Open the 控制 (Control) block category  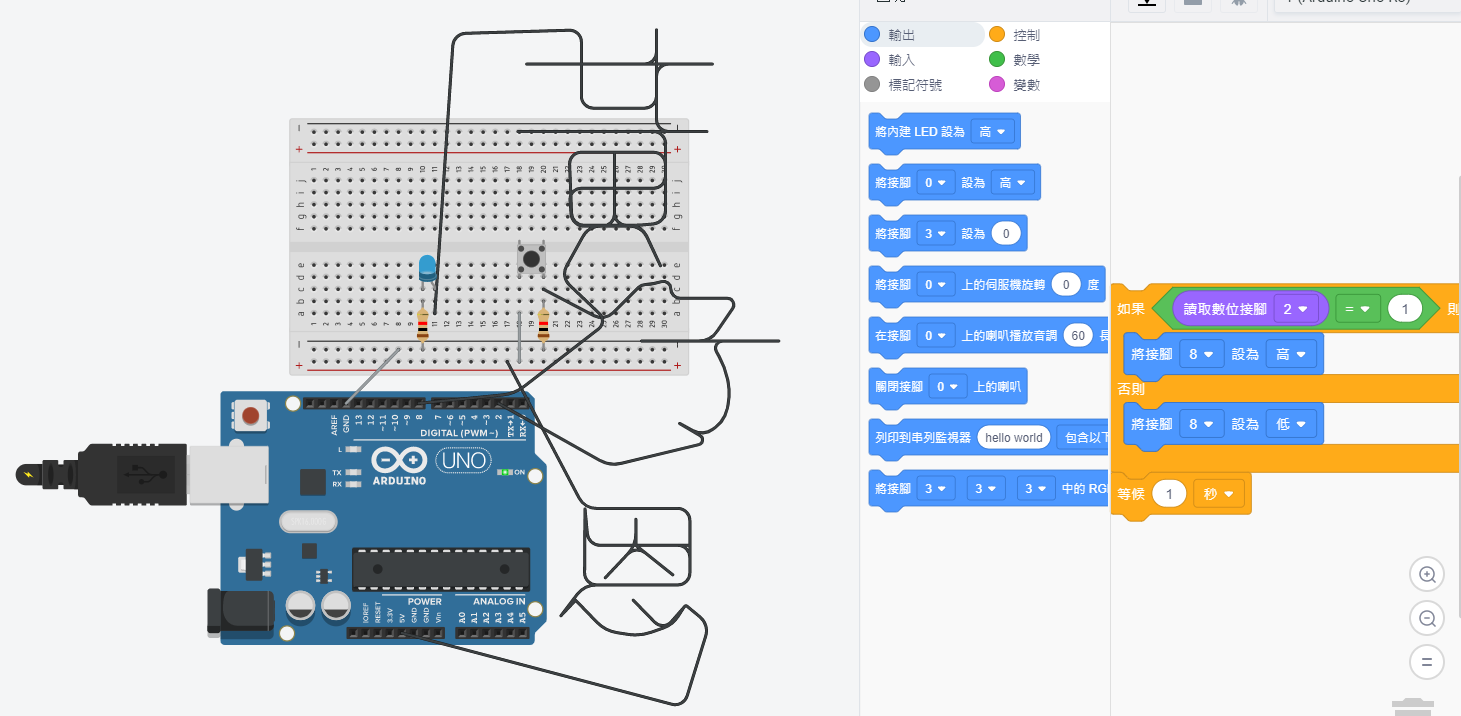[x=1026, y=35]
